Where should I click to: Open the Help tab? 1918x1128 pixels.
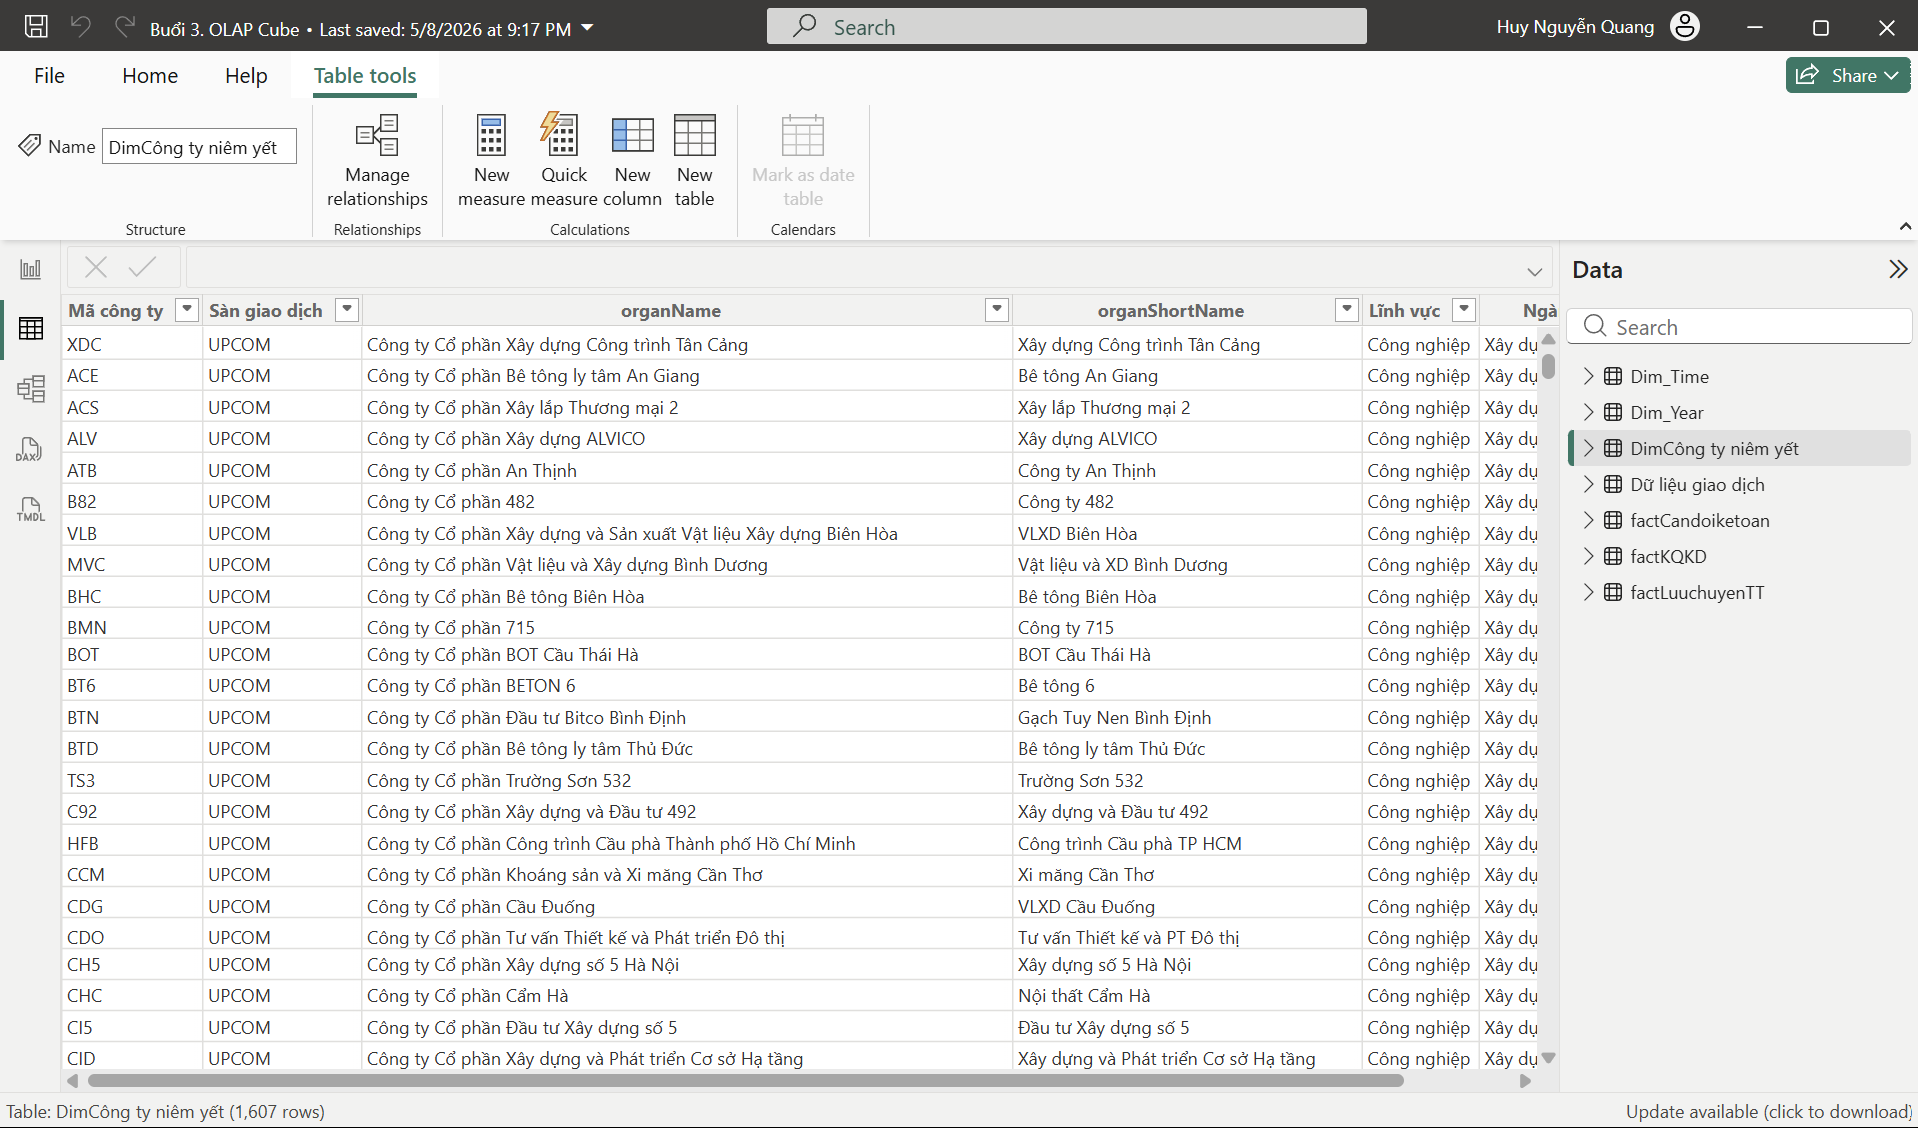(246, 76)
